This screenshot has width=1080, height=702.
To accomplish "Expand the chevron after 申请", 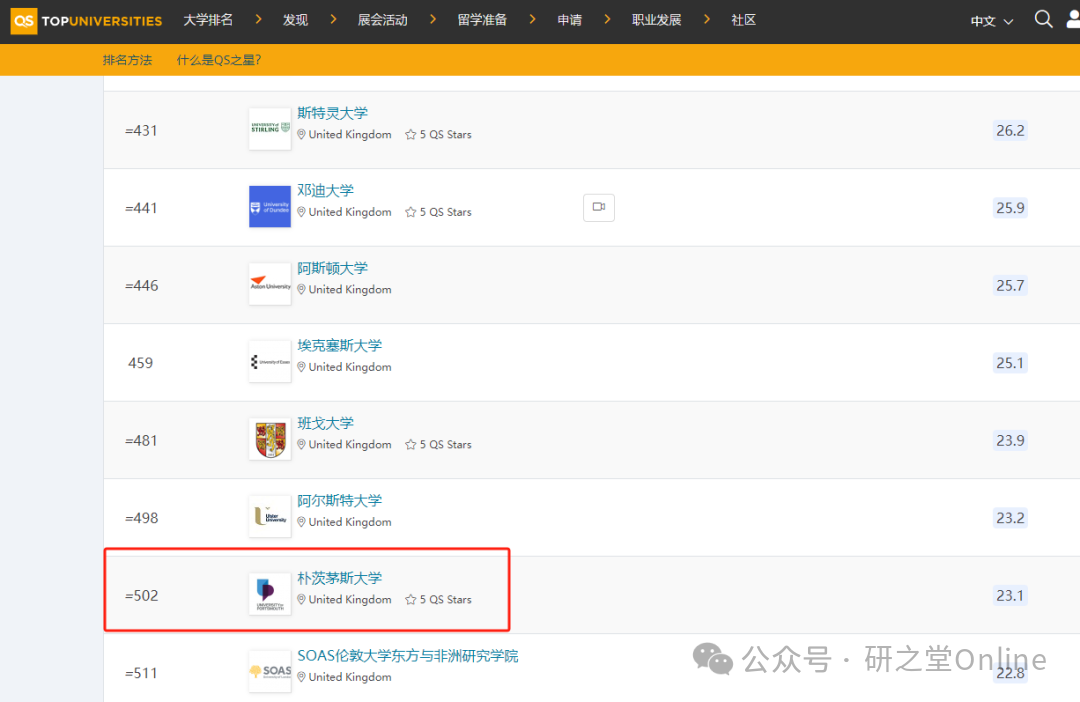I will coord(607,19).
